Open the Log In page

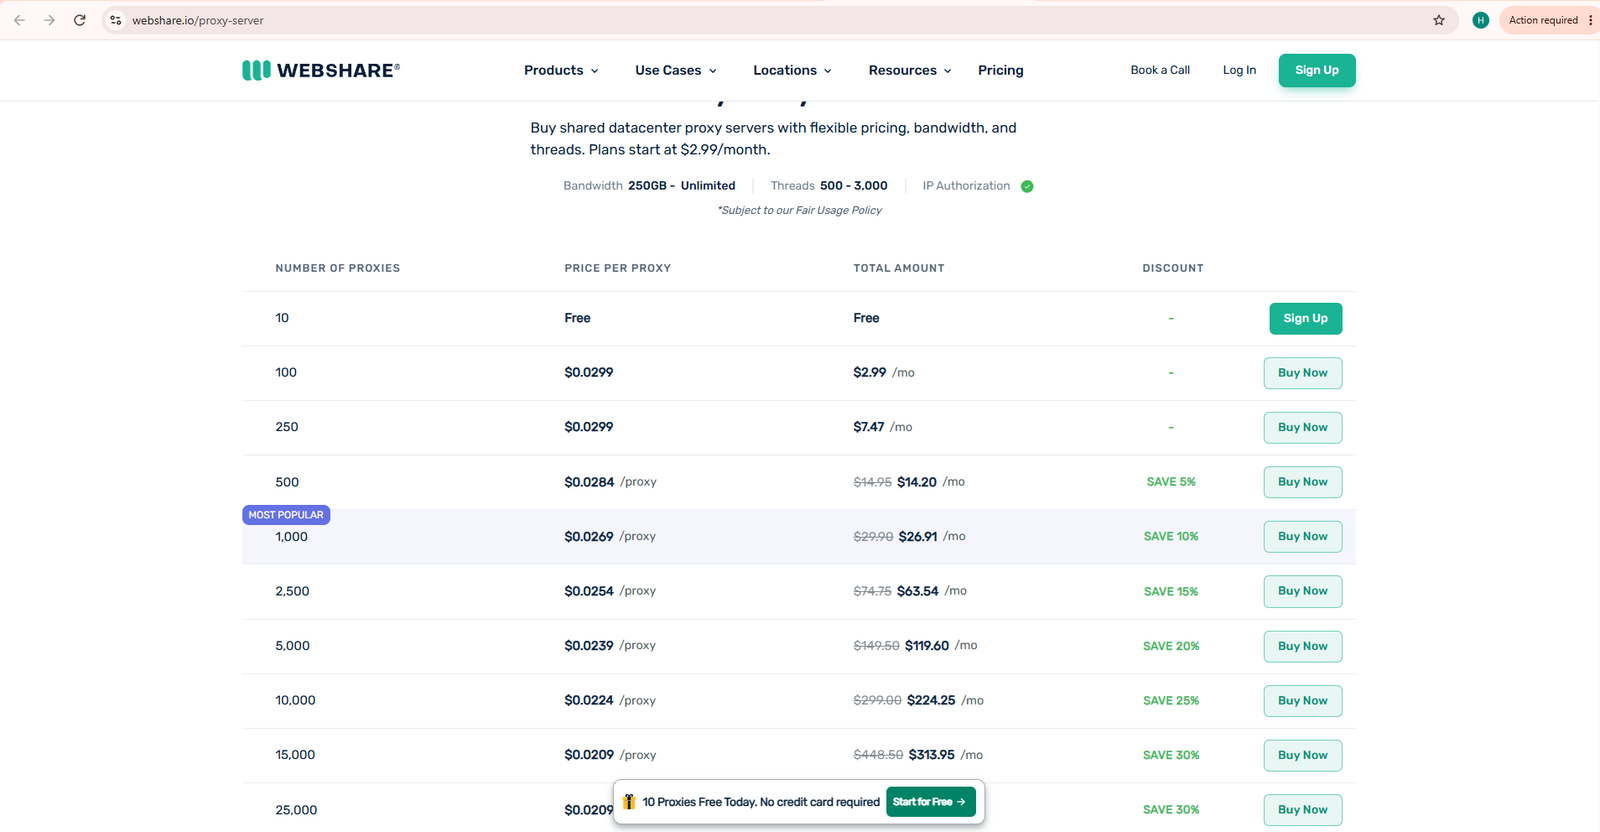(x=1239, y=70)
